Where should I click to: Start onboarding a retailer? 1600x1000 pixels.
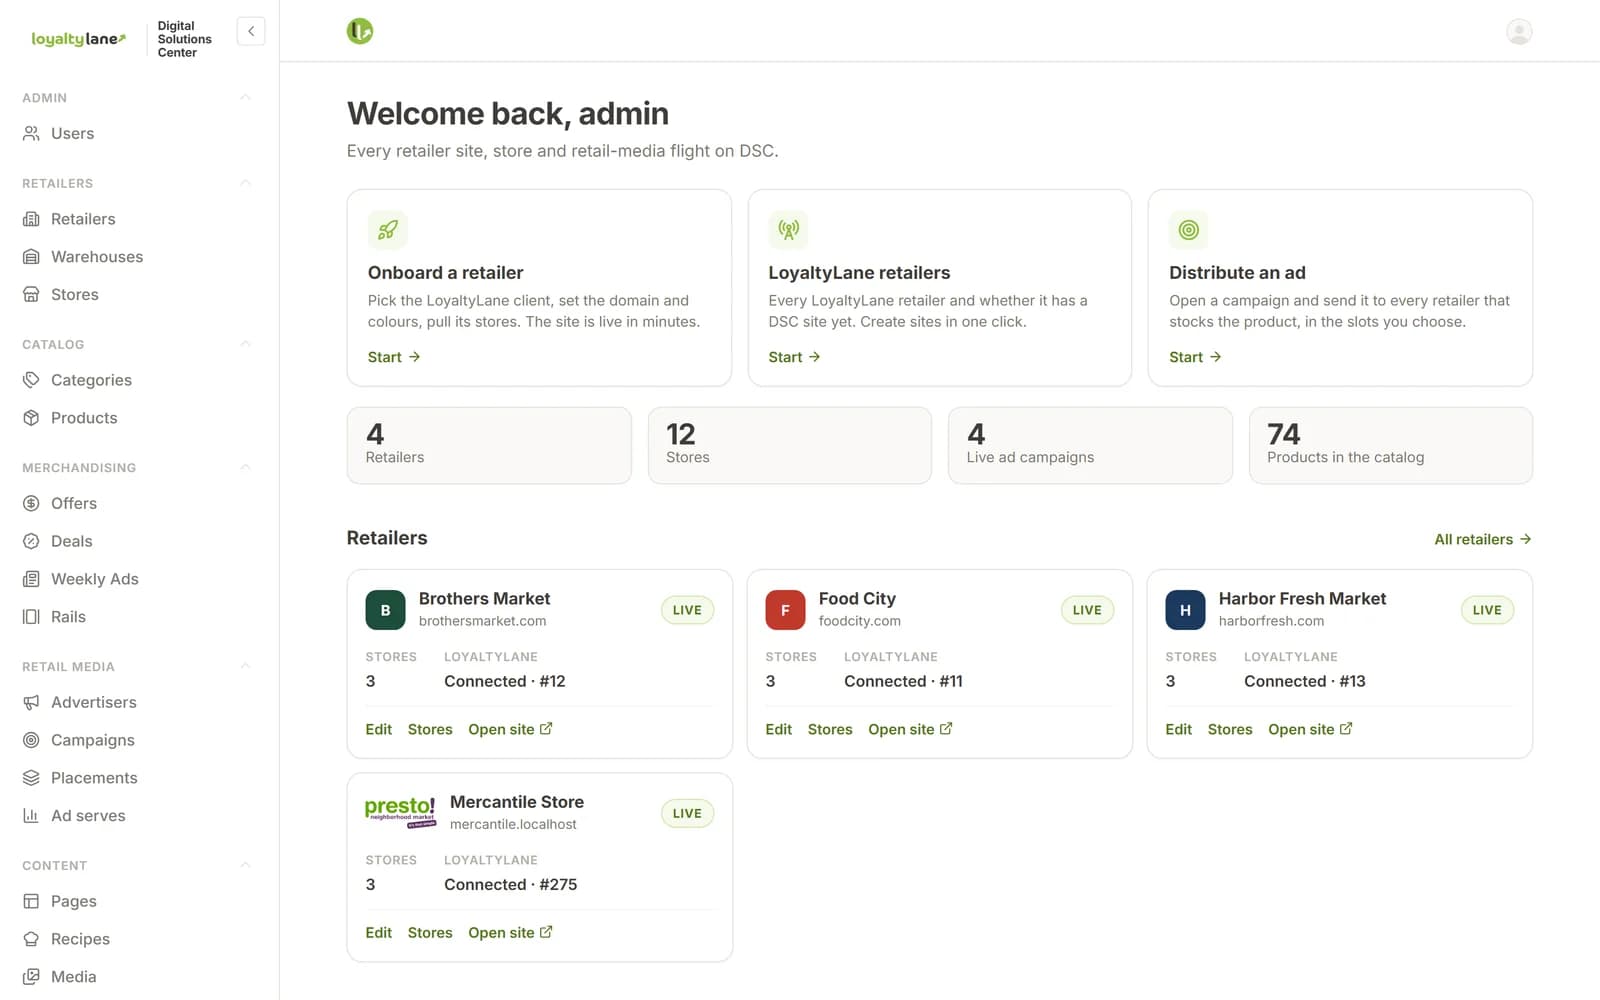tap(394, 357)
